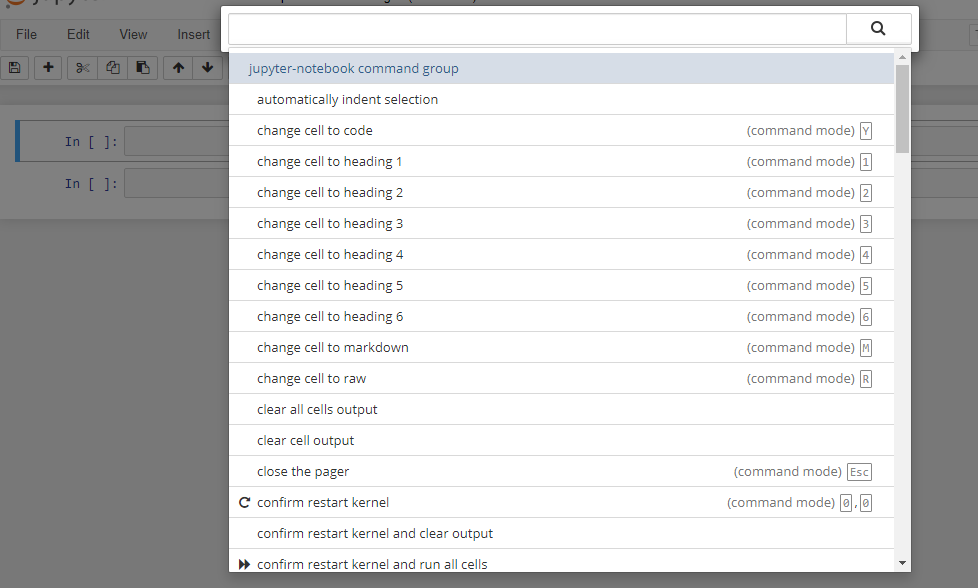Image resolution: width=978 pixels, height=588 pixels.
Task: Select 'automatically indent selection' command
Action: [561, 100]
